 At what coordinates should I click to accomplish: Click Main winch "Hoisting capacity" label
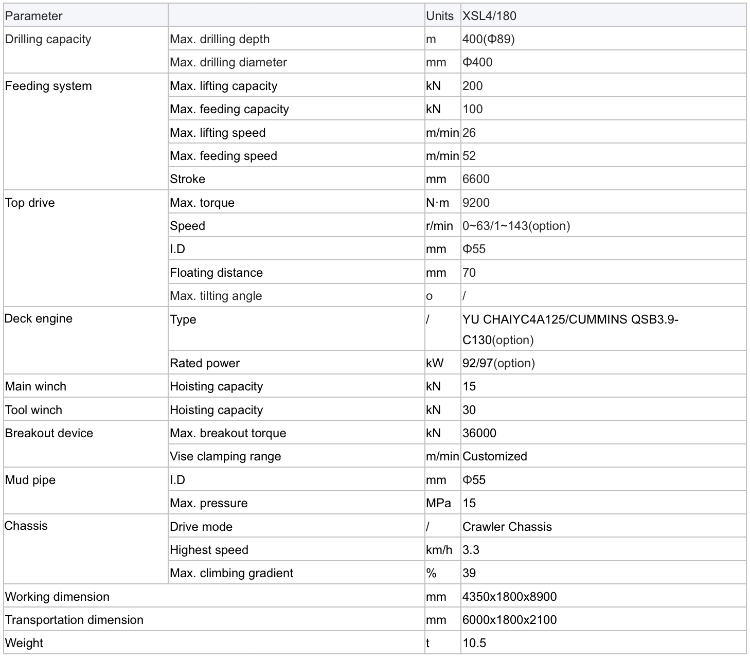click(216, 386)
